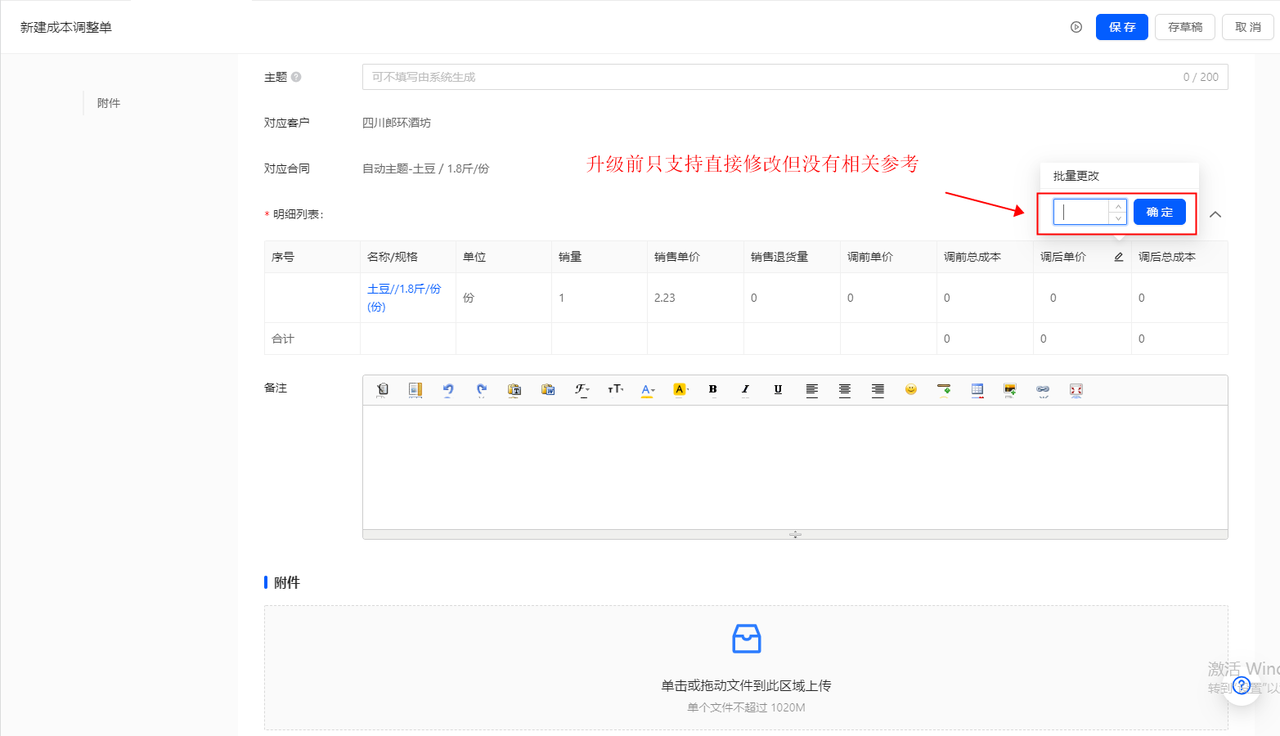Click the 保存 button

tap(1122, 27)
